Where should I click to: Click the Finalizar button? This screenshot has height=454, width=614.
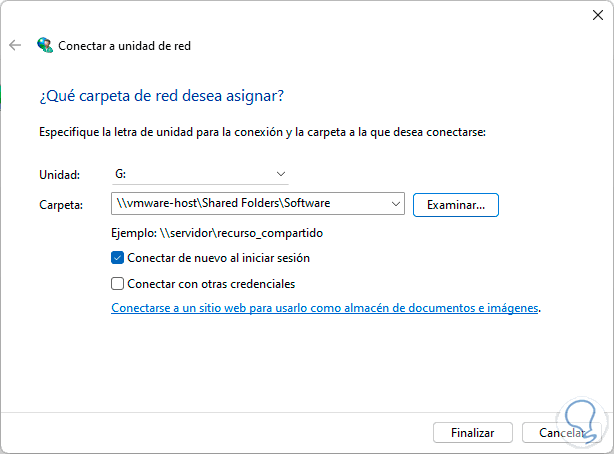[x=473, y=433]
